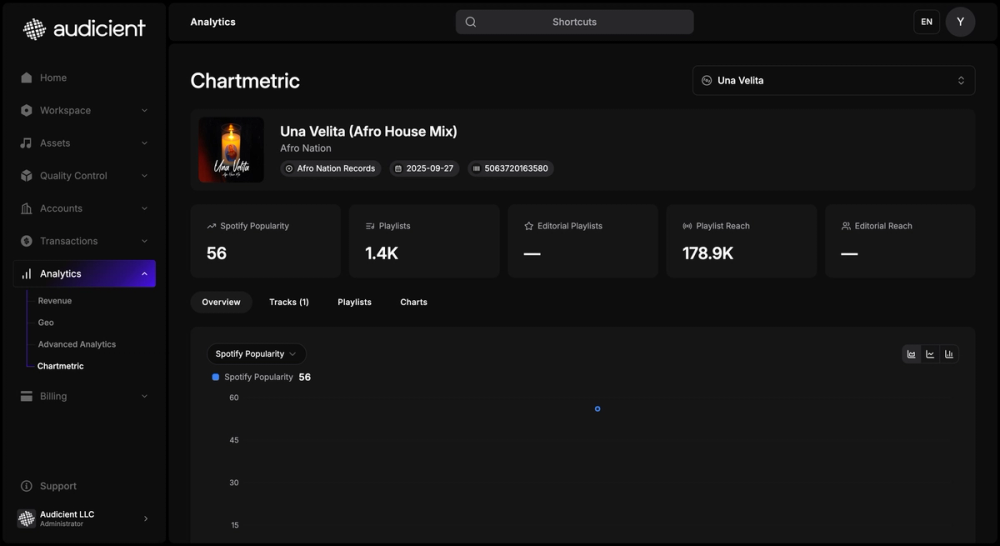Open Revenue under Analytics
The image size is (1000, 546).
[55, 300]
